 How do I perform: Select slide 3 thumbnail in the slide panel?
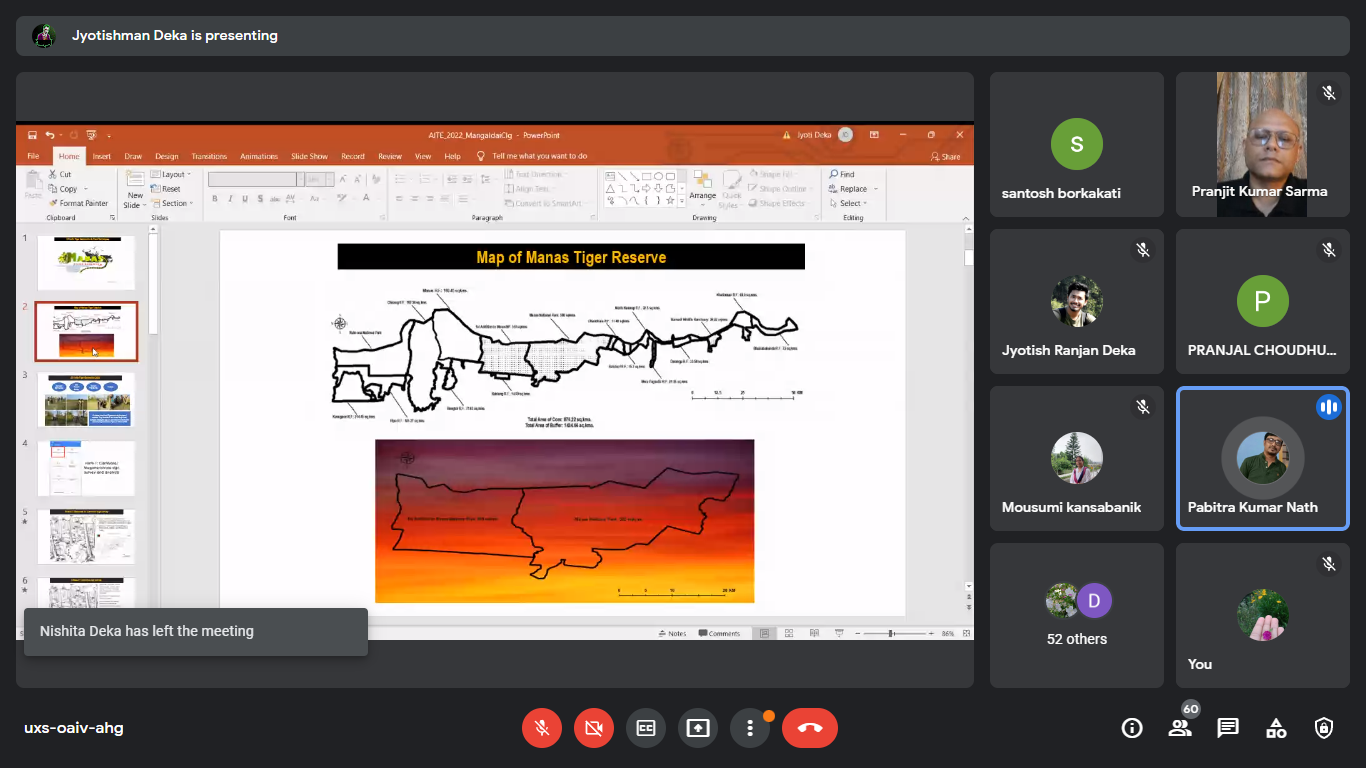click(86, 399)
